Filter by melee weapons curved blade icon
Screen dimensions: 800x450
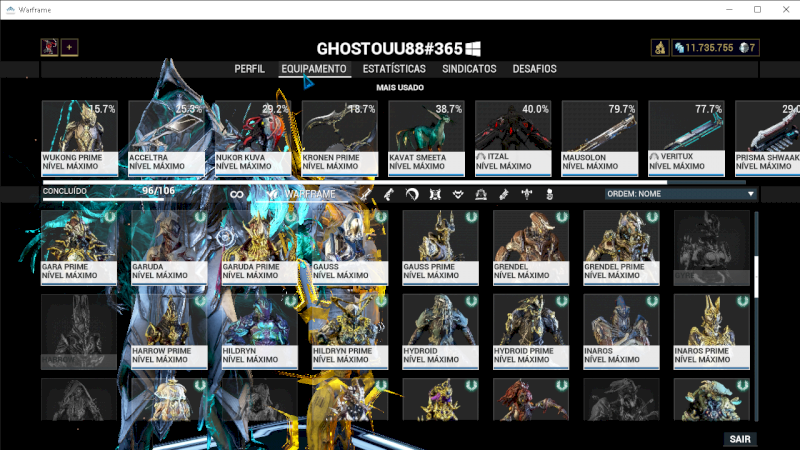pos(412,194)
